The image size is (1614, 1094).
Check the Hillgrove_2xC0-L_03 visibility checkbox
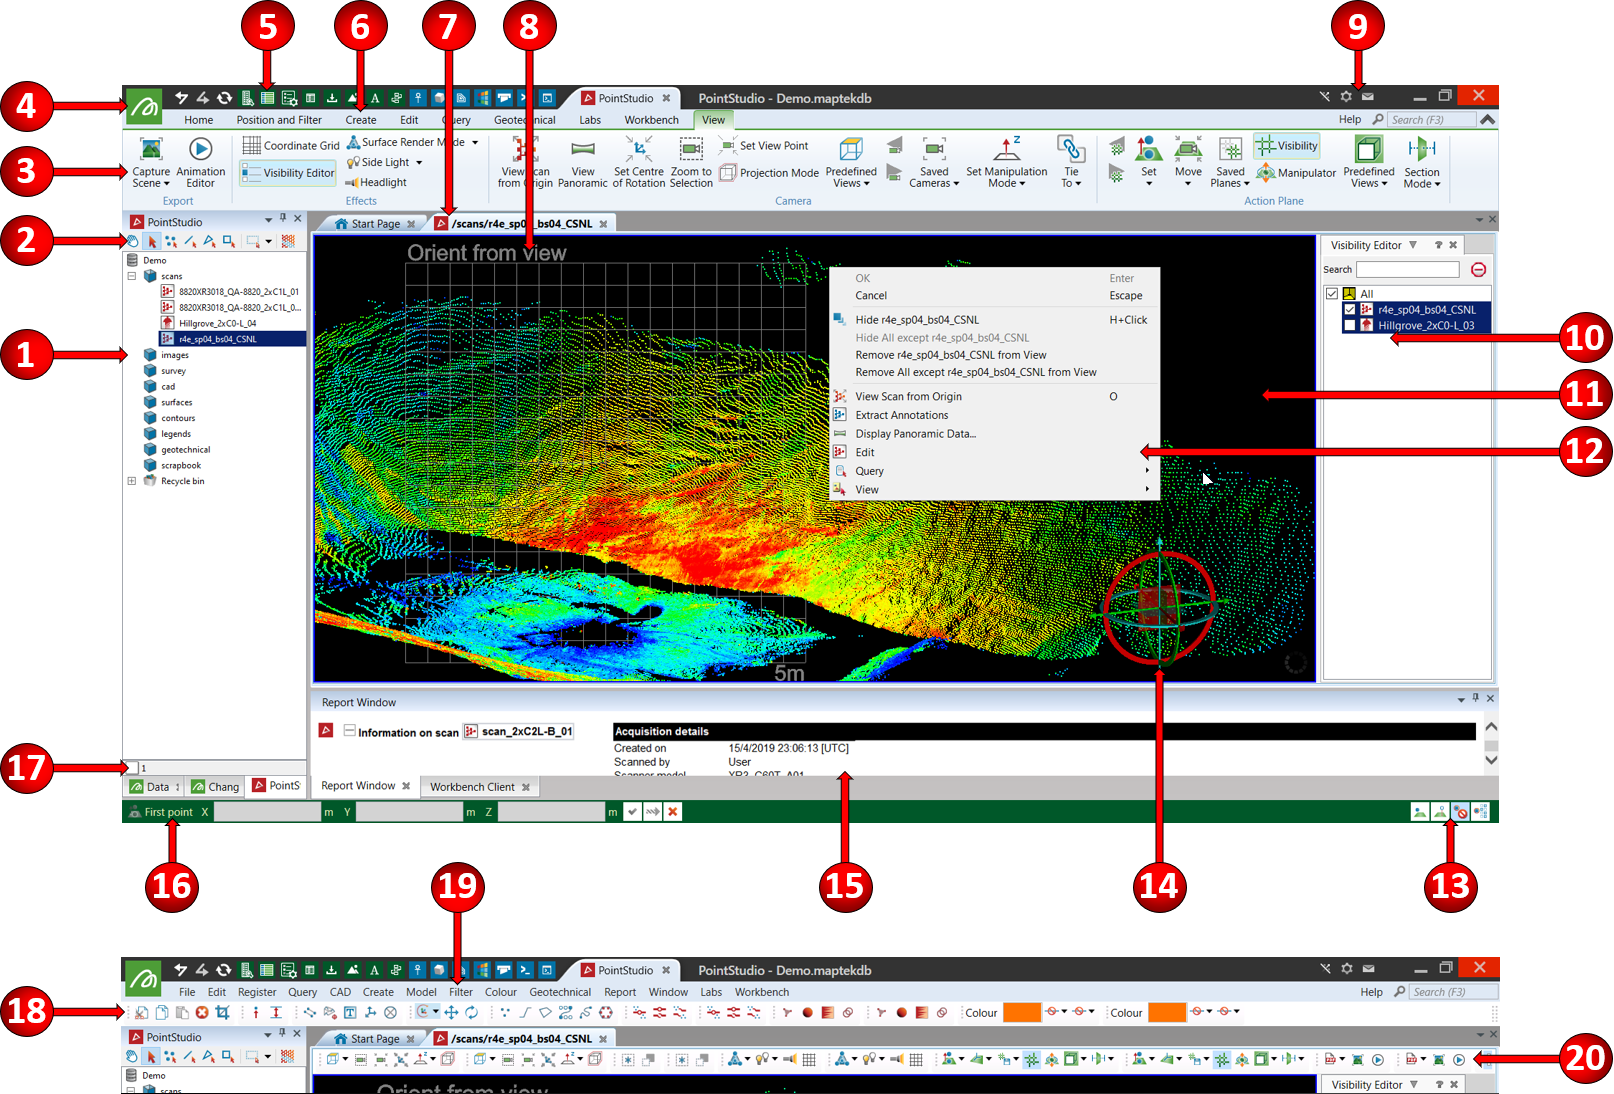point(1350,326)
